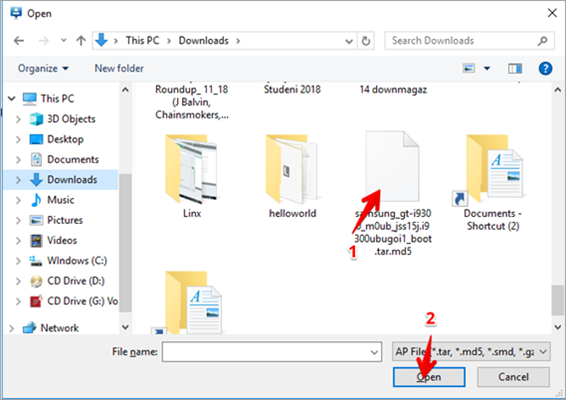The width and height of the screenshot is (566, 400).
Task: Select the Studeni 2018 item label
Action: (x=292, y=89)
